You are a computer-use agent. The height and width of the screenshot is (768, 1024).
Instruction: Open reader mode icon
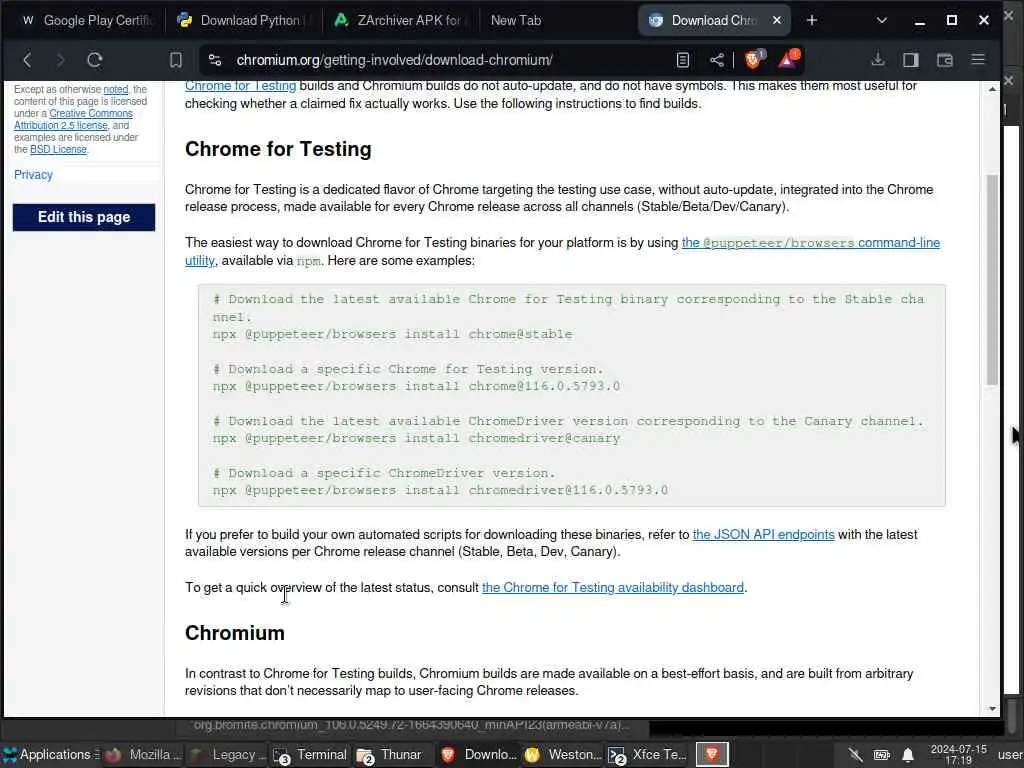pyautogui.click(x=682, y=60)
